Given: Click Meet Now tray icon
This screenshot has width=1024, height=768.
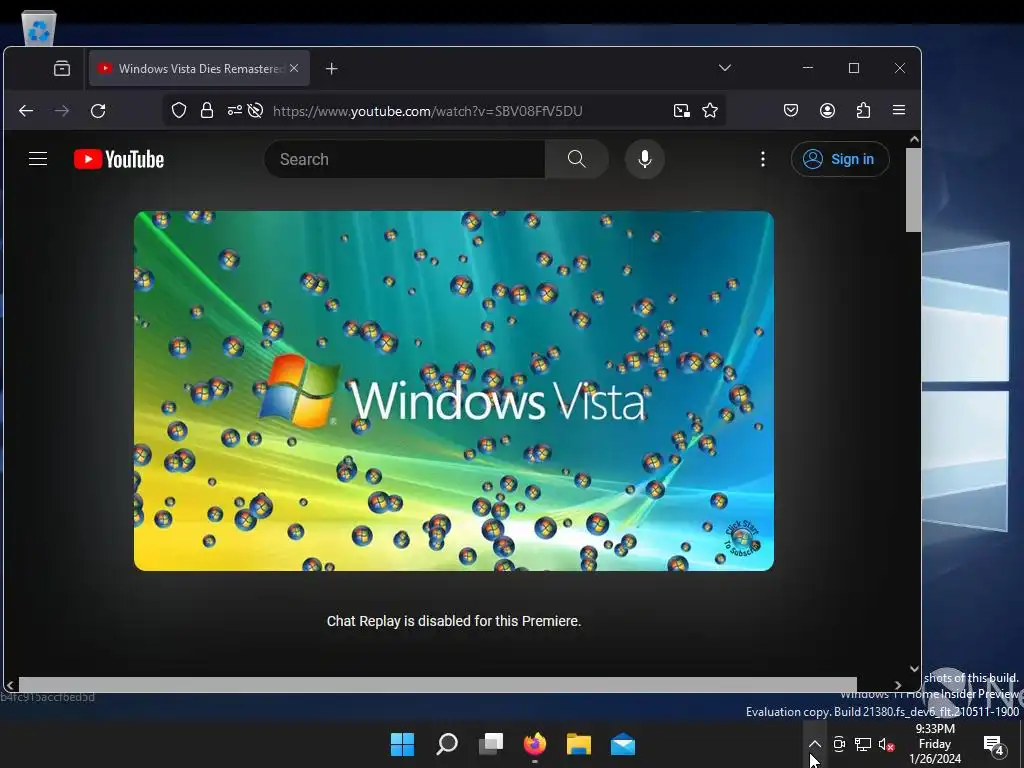Looking at the screenshot, I should pyautogui.click(x=839, y=744).
